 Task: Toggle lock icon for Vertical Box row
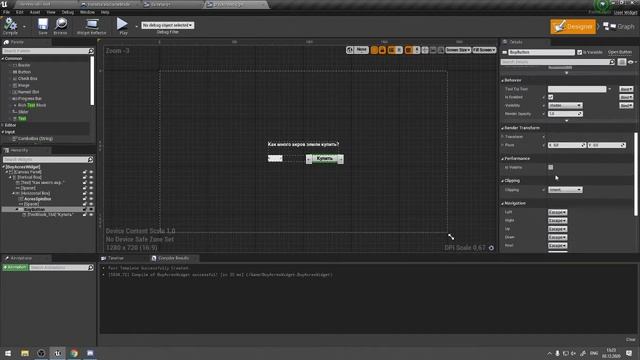point(85,178)
